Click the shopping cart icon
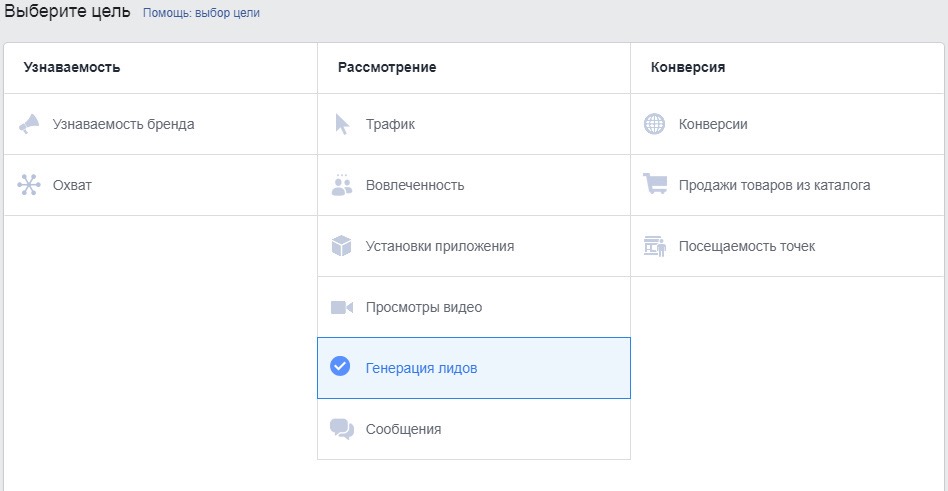The height and width of the screenshot is (491, 948). coord(655,185)
